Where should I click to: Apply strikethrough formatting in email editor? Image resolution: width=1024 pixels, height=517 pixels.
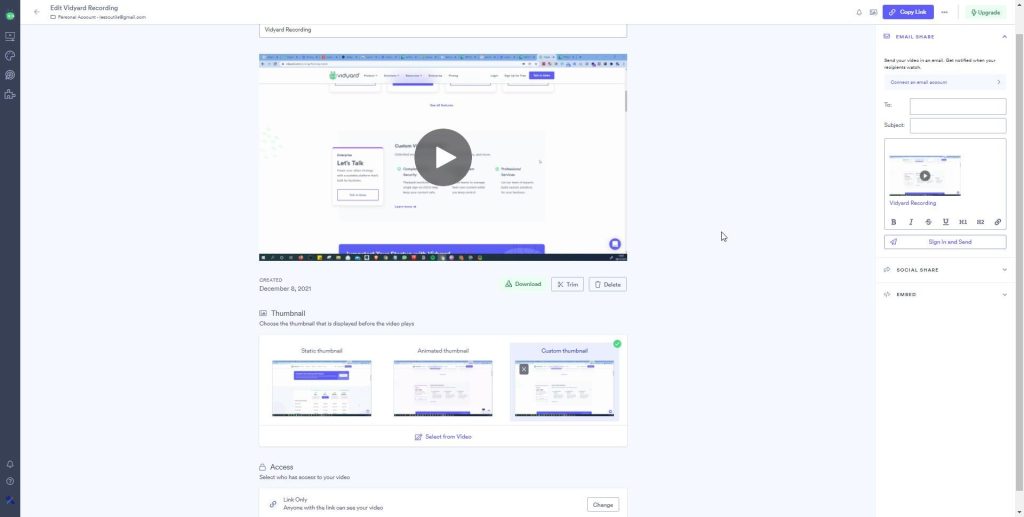click(x=928, y=222)
